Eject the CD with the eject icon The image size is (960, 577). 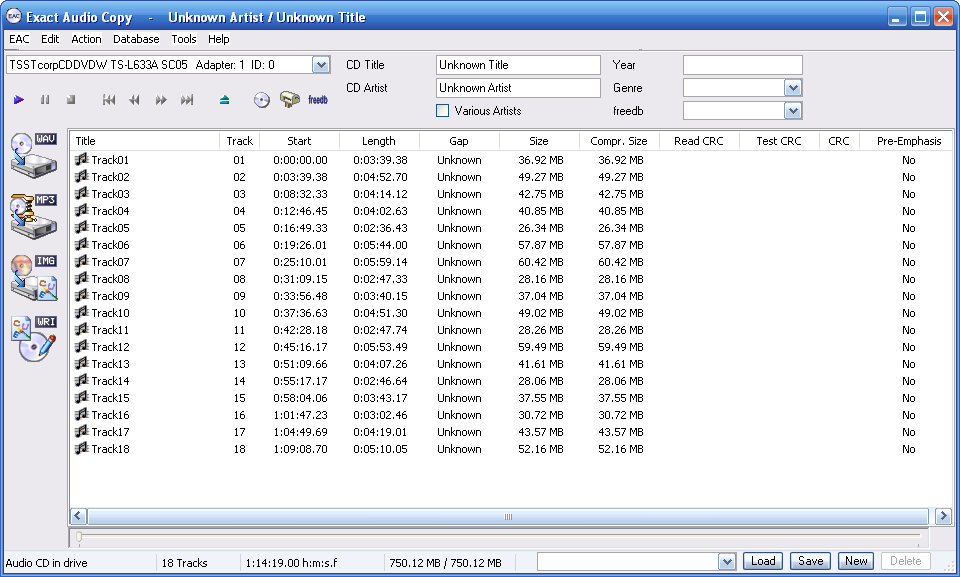[225, 100]
